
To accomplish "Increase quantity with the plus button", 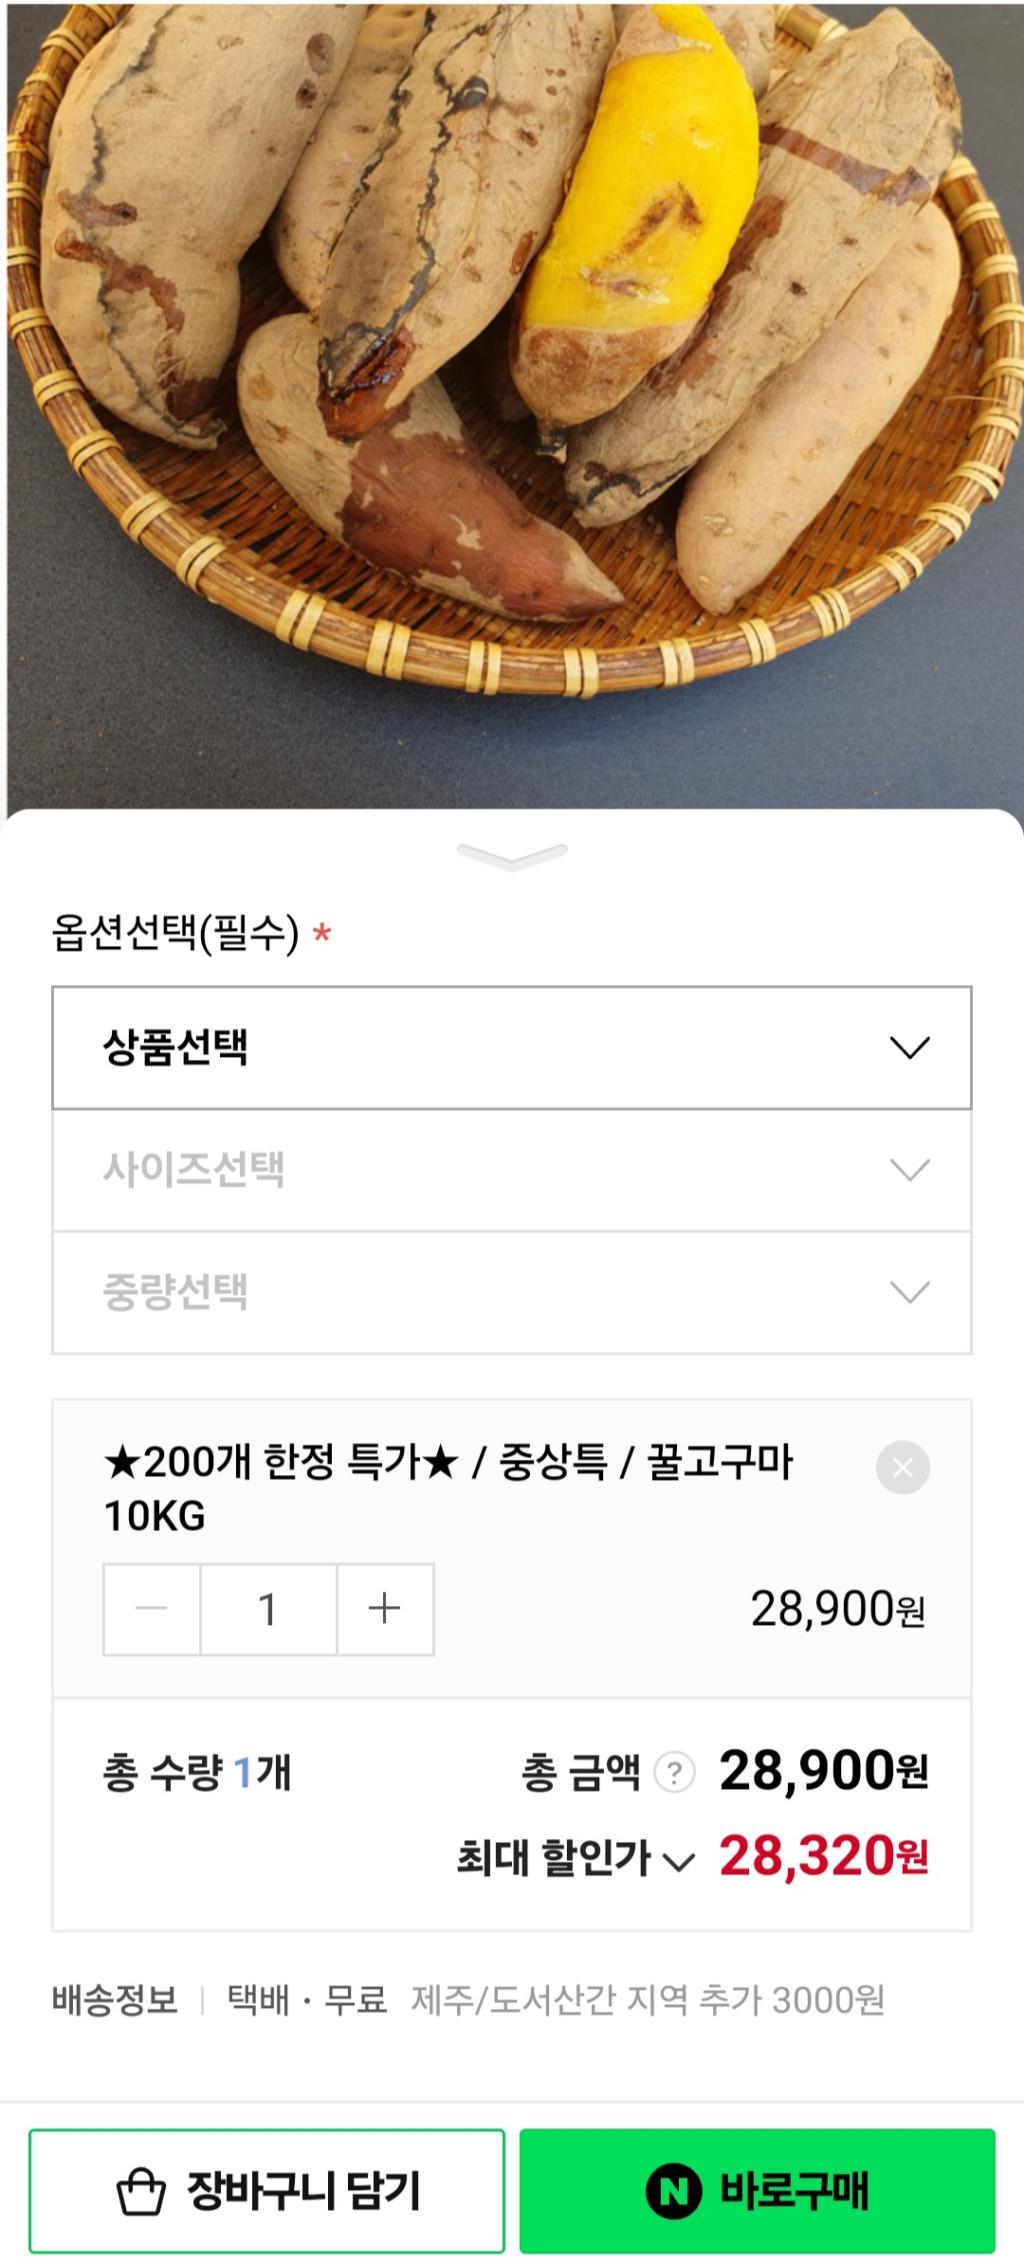I will pos(385,1609).
